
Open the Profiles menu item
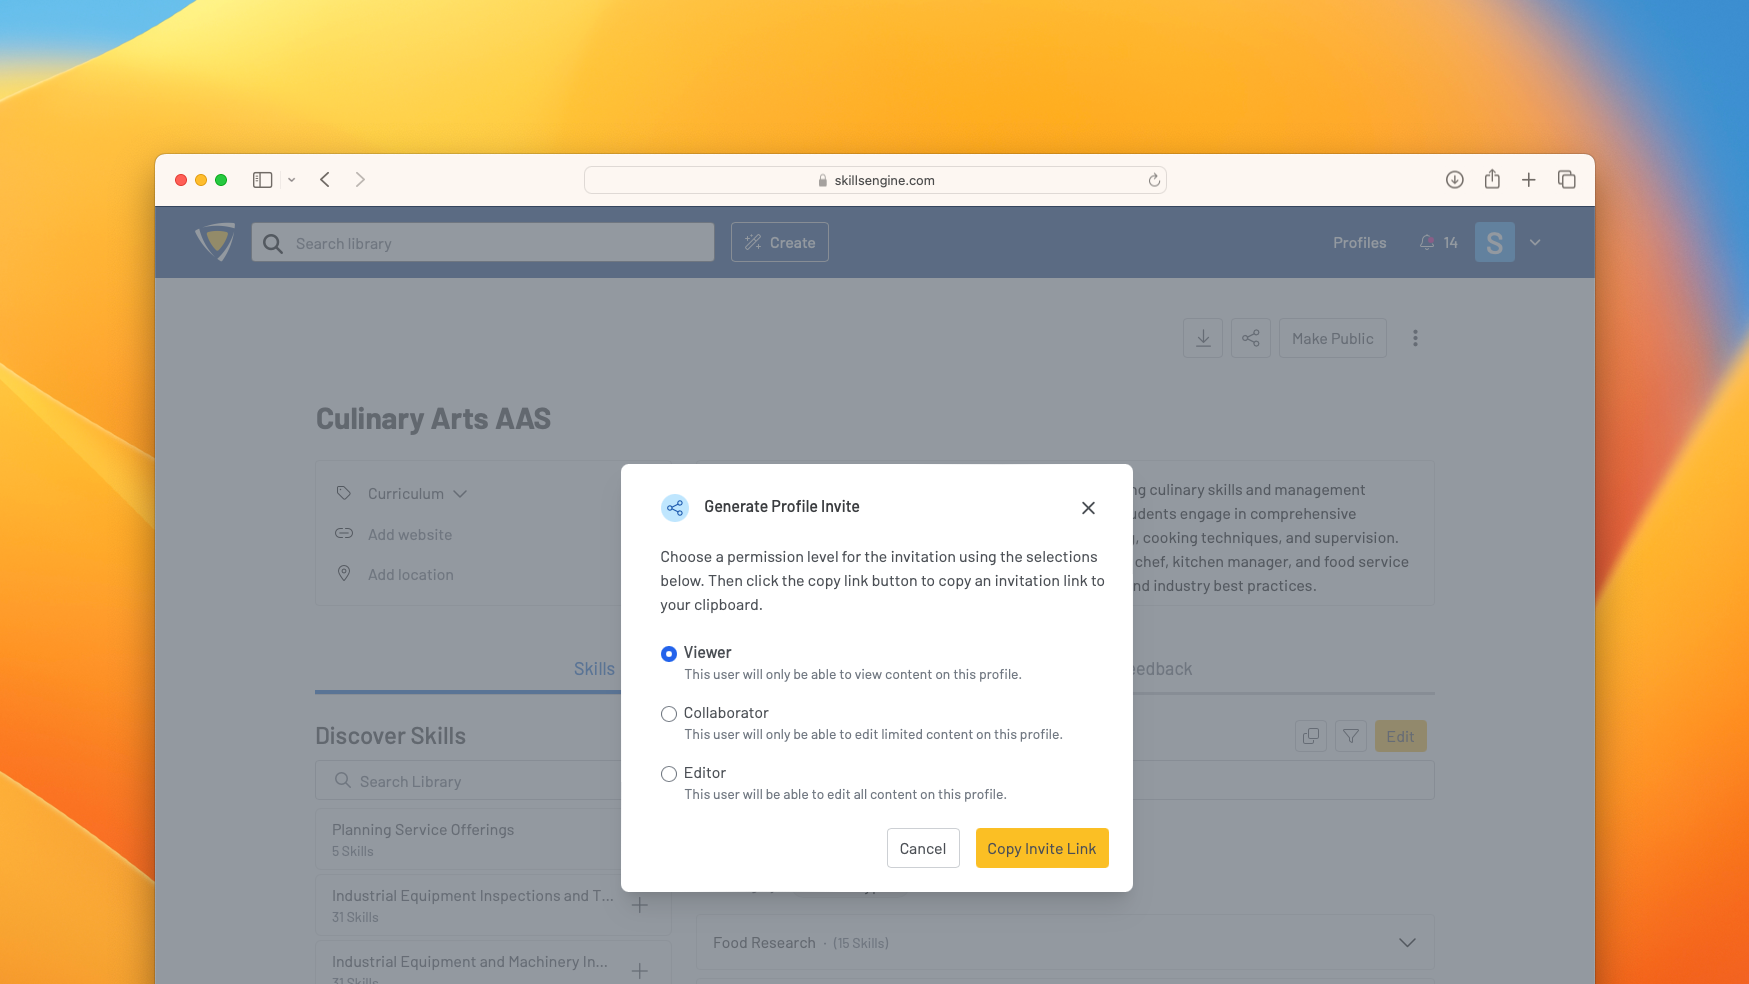(1359, 242)
